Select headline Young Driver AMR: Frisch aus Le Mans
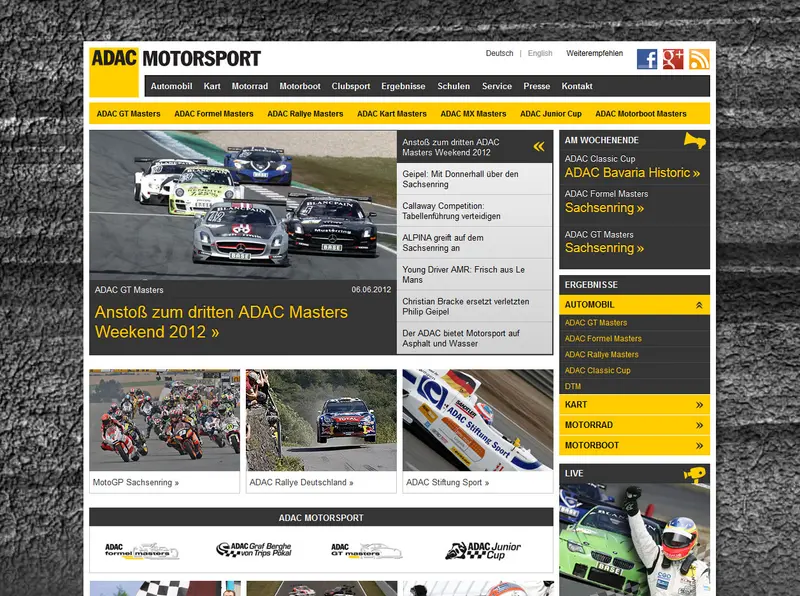 click(474, 275)
